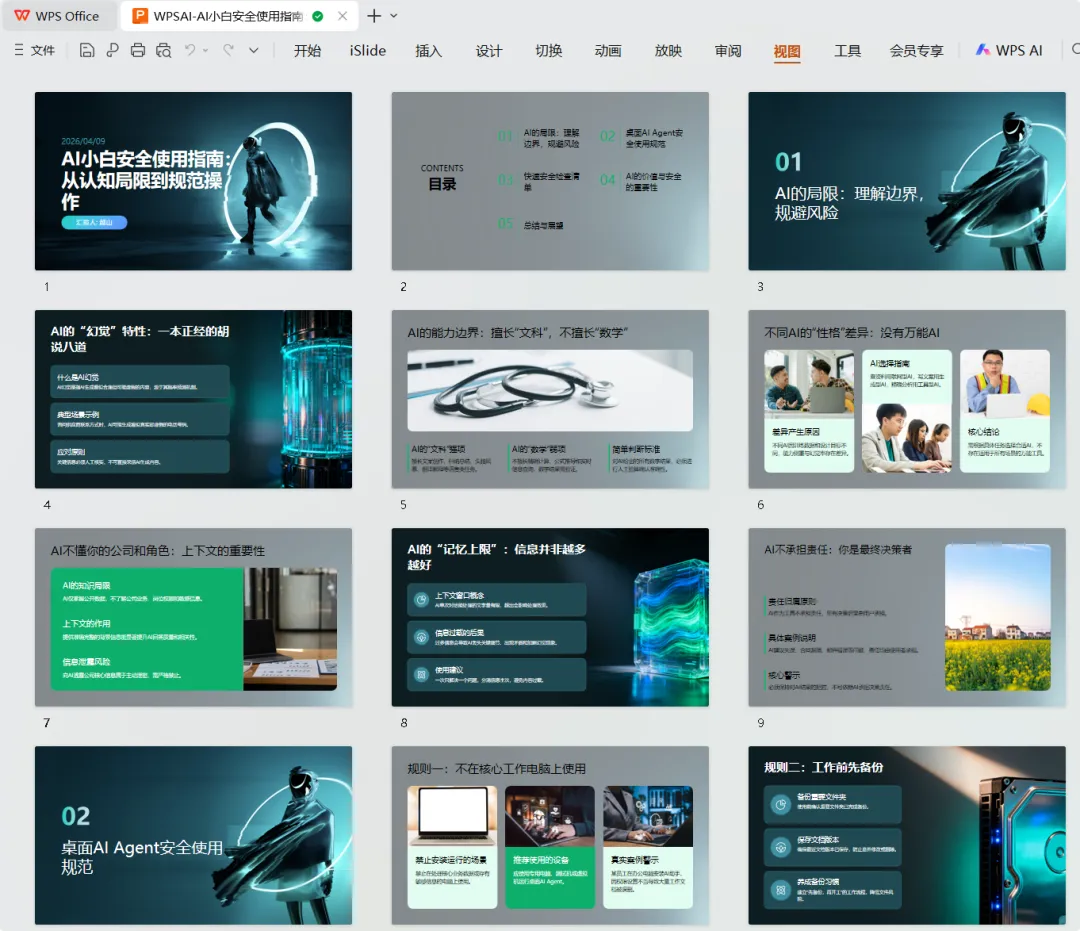Viewport: 1080px width, 931px height.
Task: Click the export/share icon beside Save
Action: (112, 50)
